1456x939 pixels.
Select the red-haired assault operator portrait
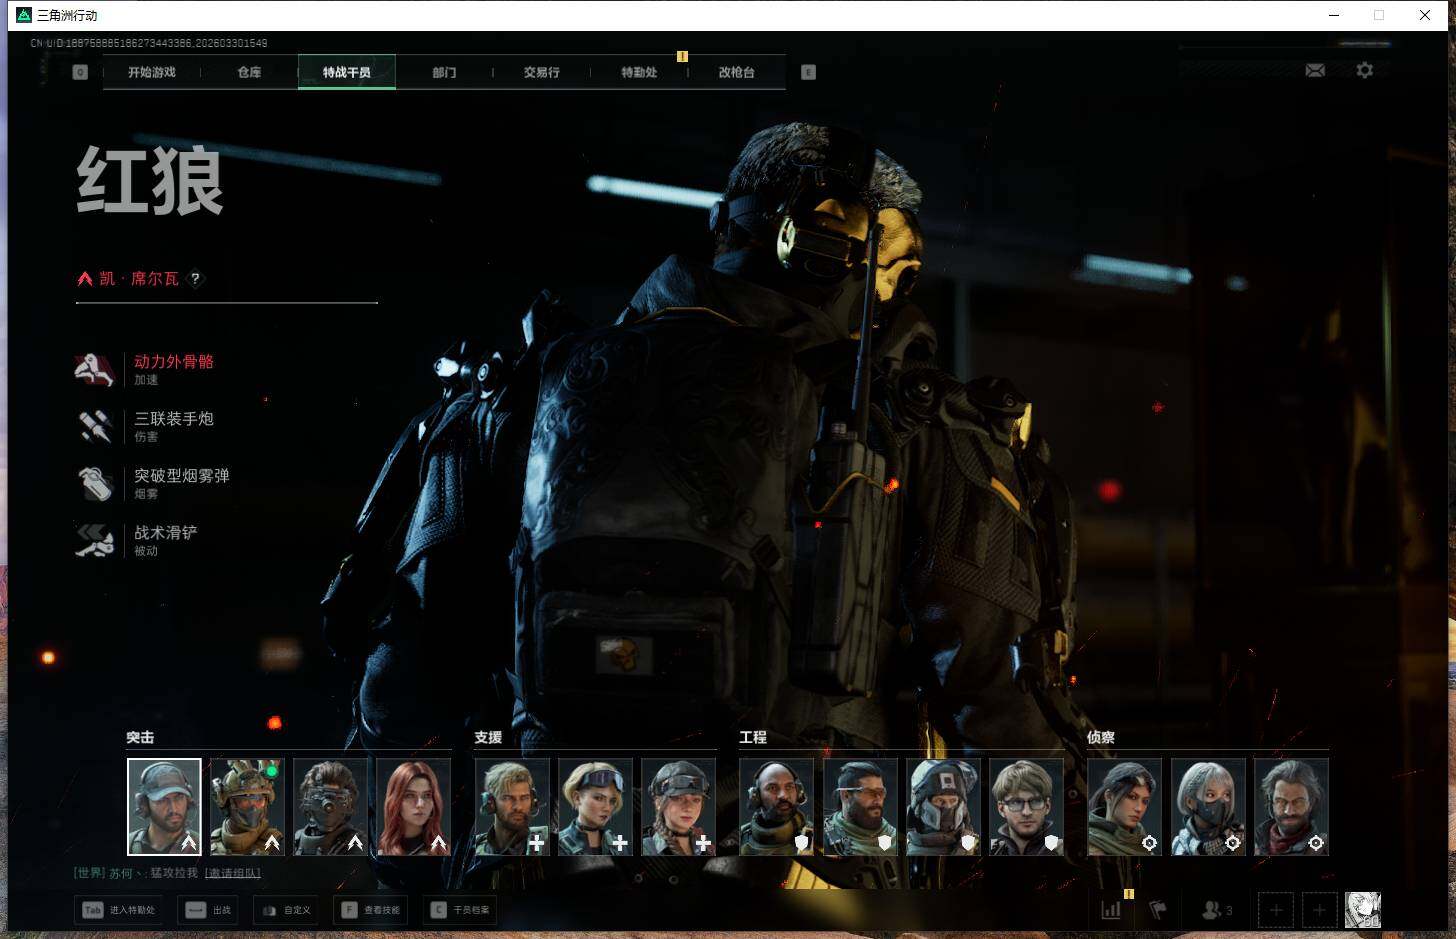click(413, 806)
